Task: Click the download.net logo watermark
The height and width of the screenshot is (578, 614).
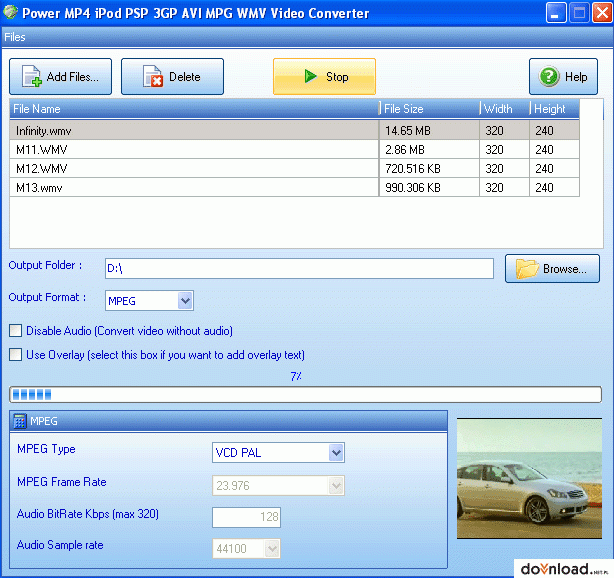Action: (563, 569)
